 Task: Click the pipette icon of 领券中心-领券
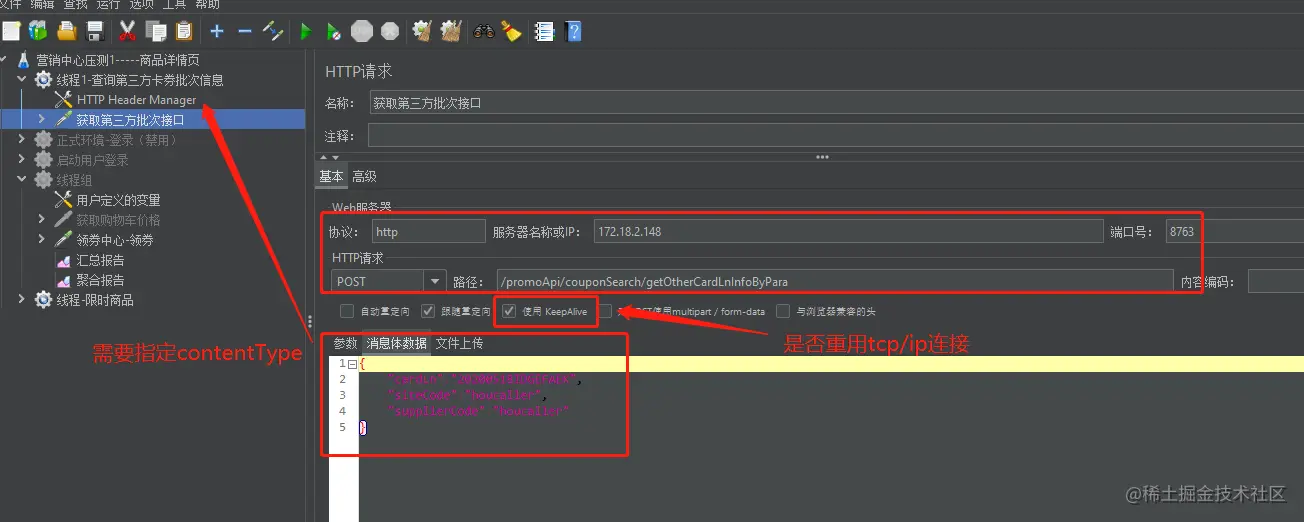[64, 240]
